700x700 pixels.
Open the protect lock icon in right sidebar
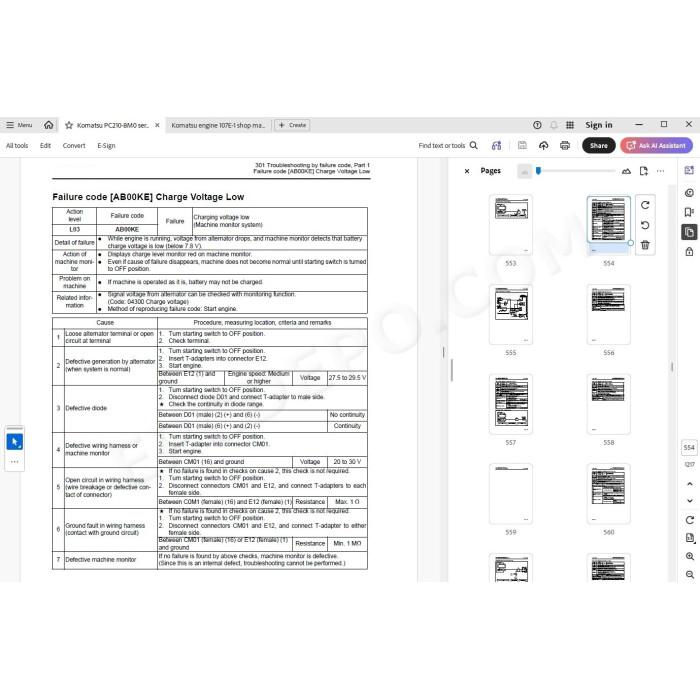click(689, 251)
